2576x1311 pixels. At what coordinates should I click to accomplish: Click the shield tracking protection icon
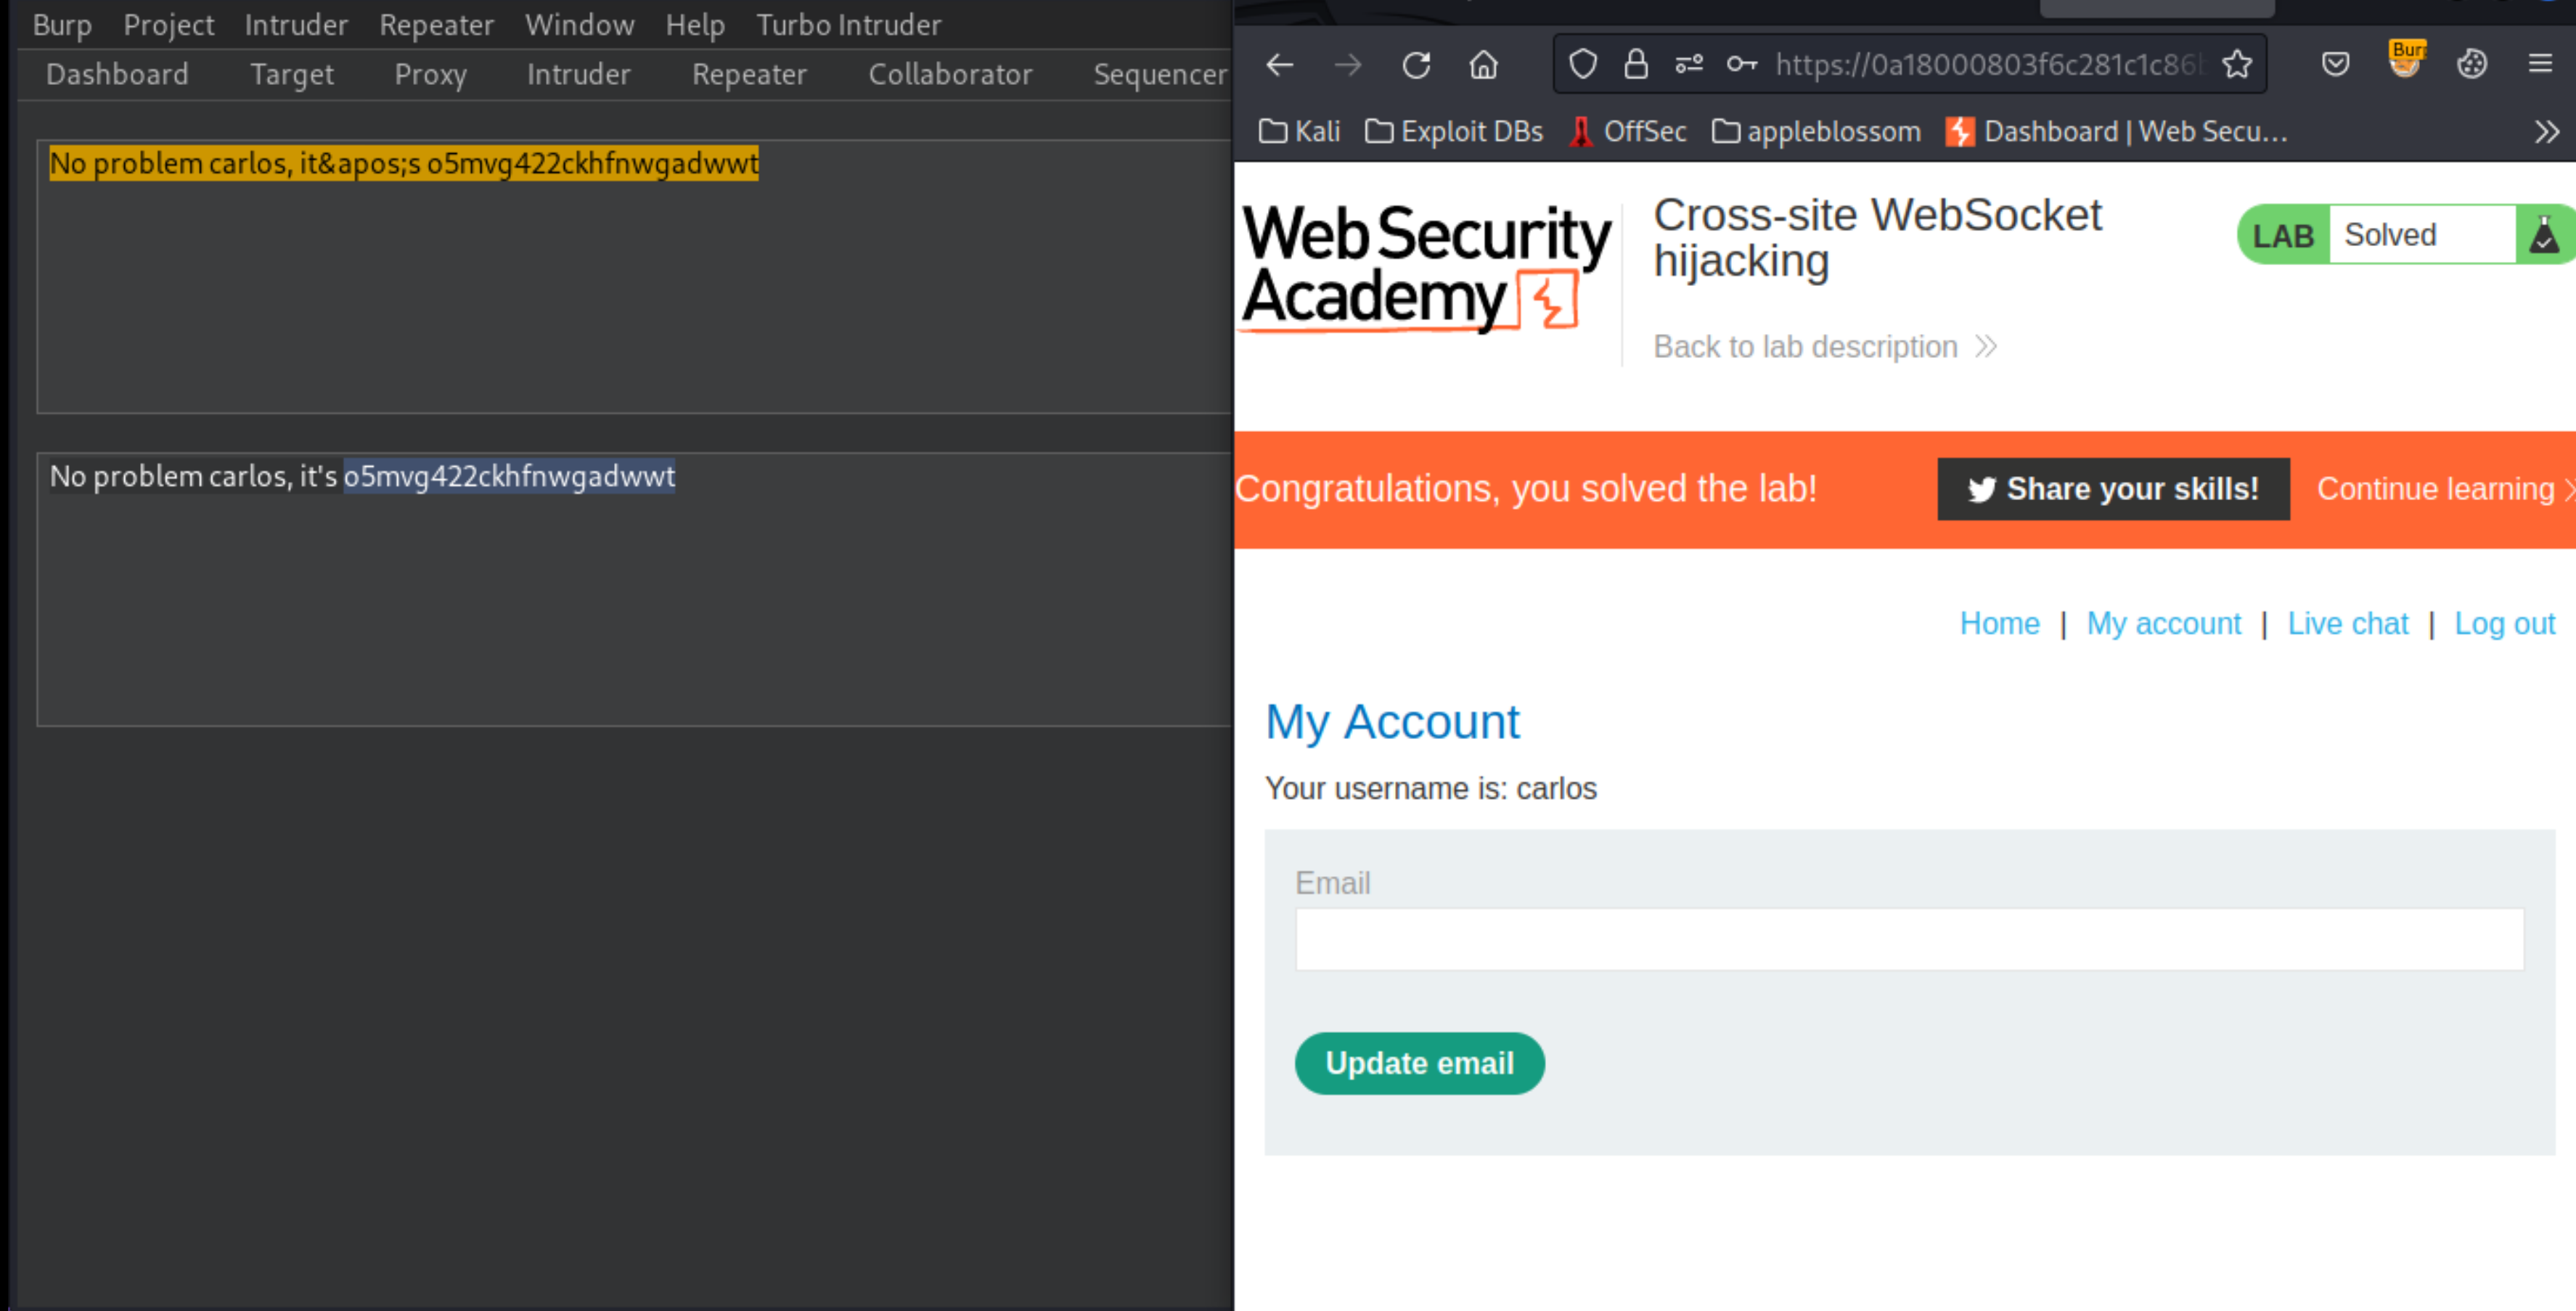tap(1583, 64)
